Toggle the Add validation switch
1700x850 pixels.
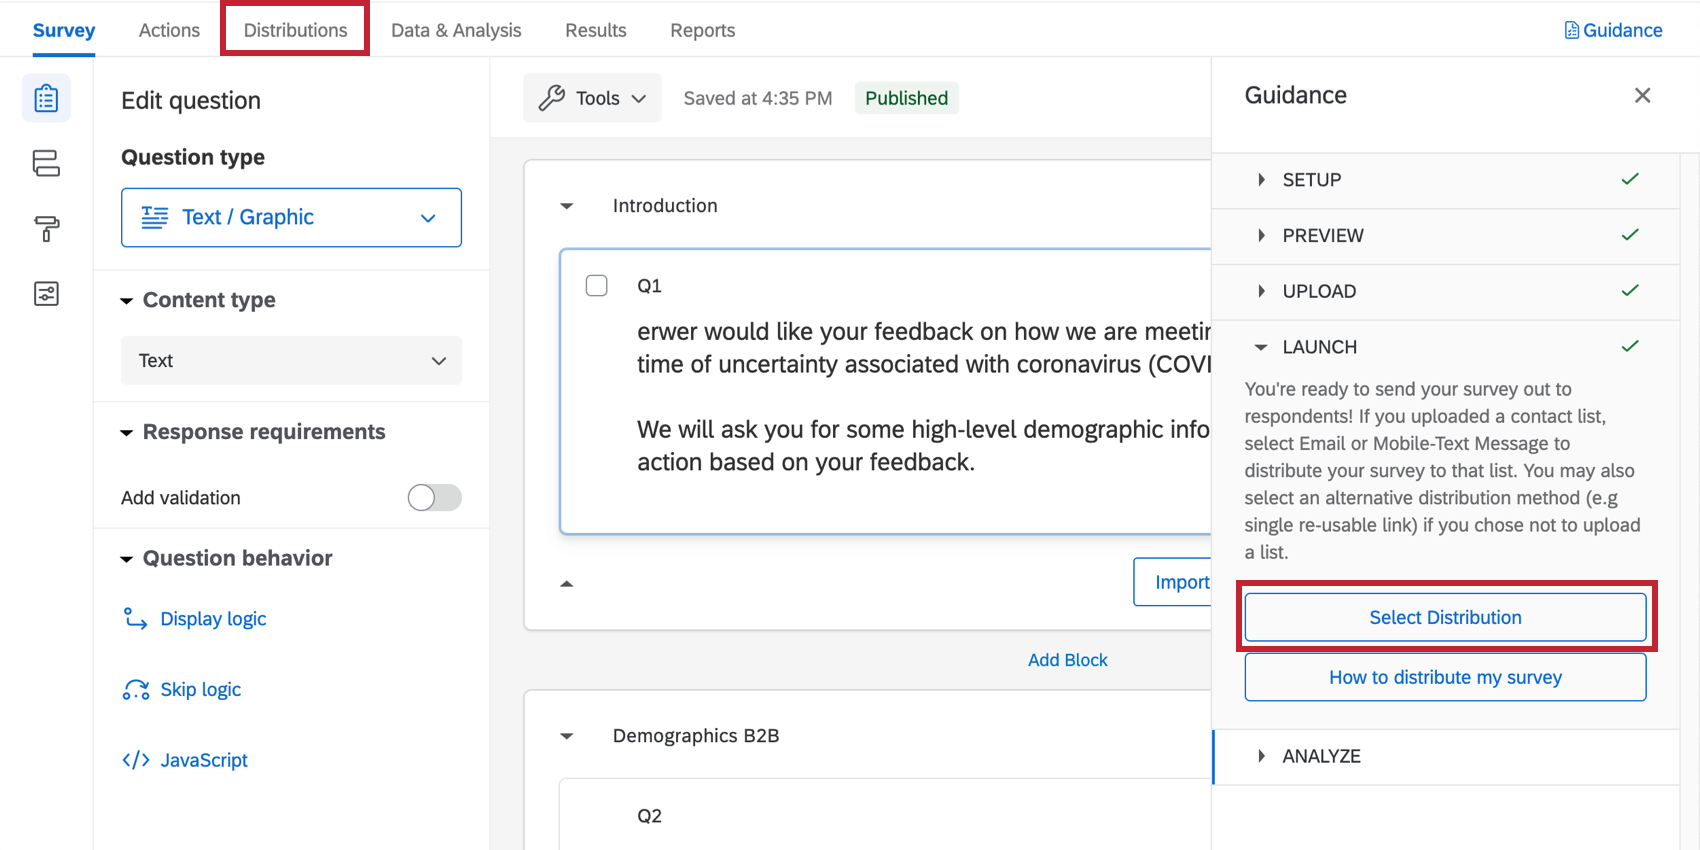(x=434, y=498)
